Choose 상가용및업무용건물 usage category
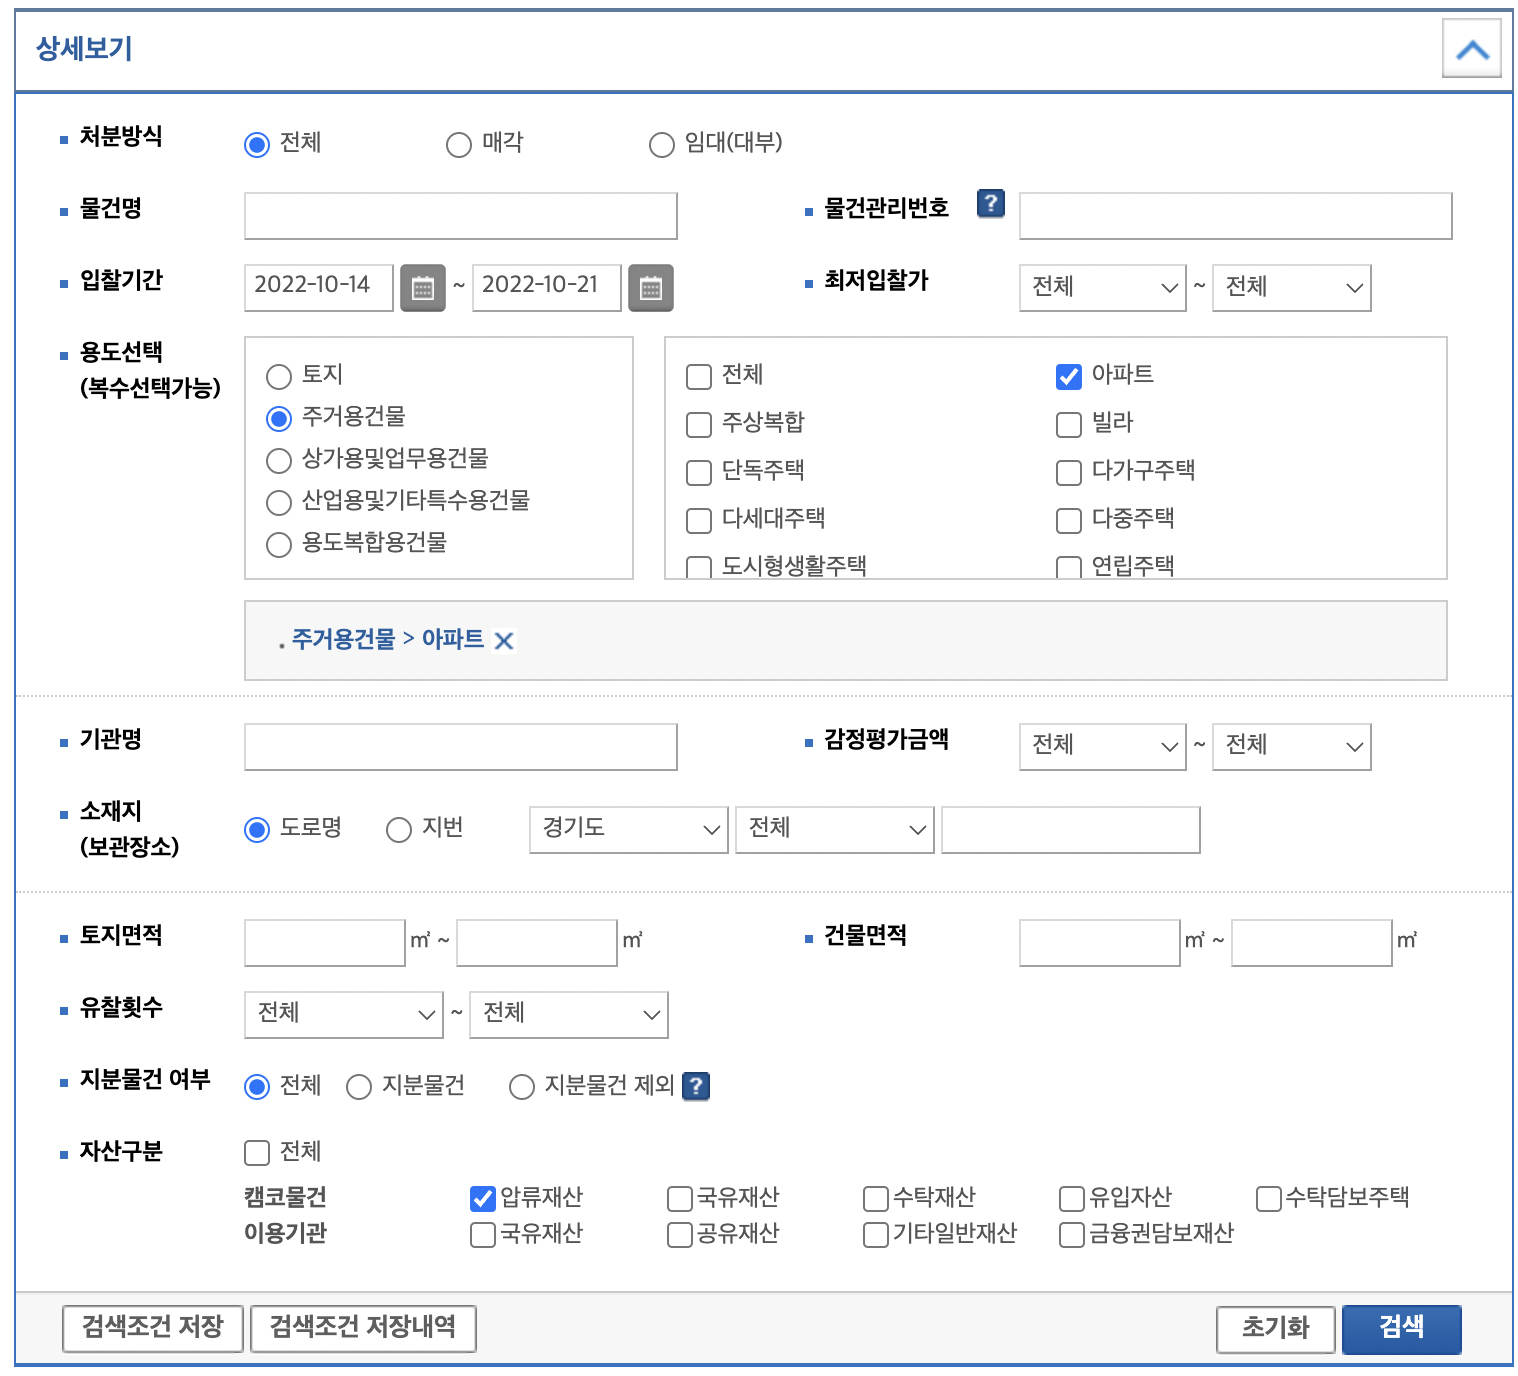This screenshot has width=1518, height=1376. click(x=279, y=461)
